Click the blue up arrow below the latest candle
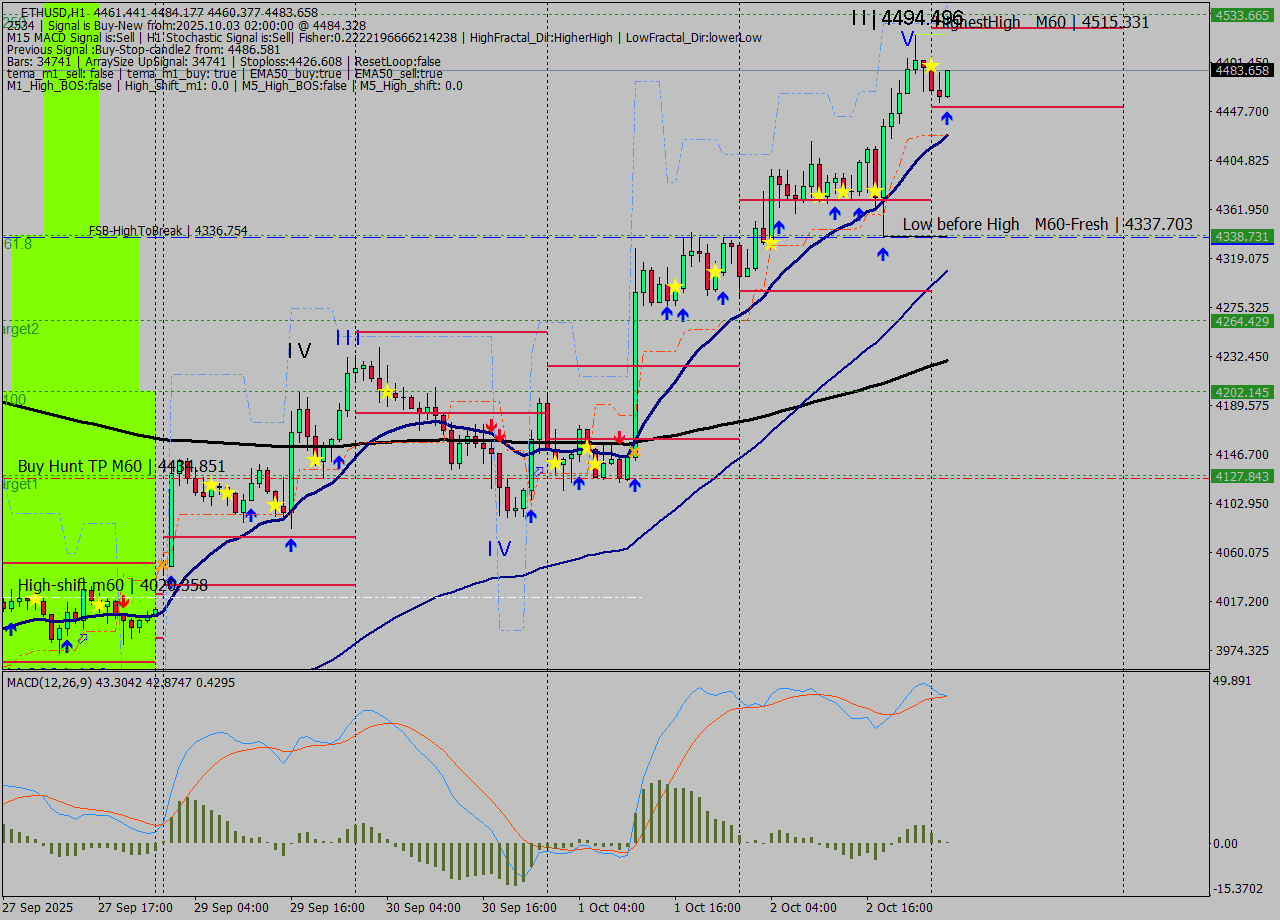 point(946,118)
